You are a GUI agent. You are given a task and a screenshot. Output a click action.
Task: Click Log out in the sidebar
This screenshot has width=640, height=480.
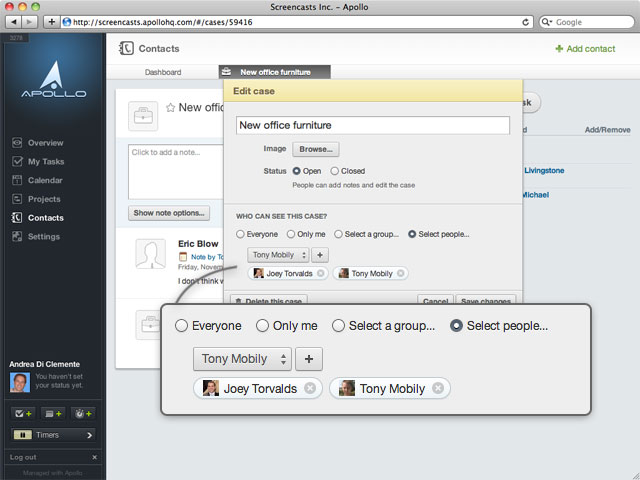click(x=23, y=457)
